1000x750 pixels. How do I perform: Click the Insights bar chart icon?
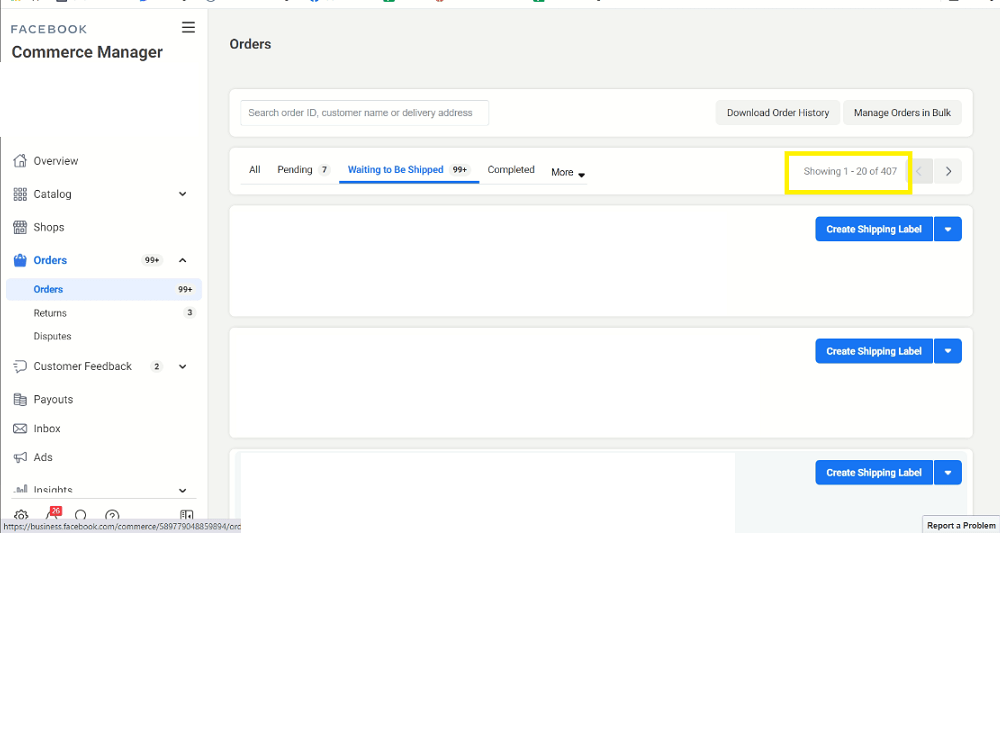coord(20,489)
